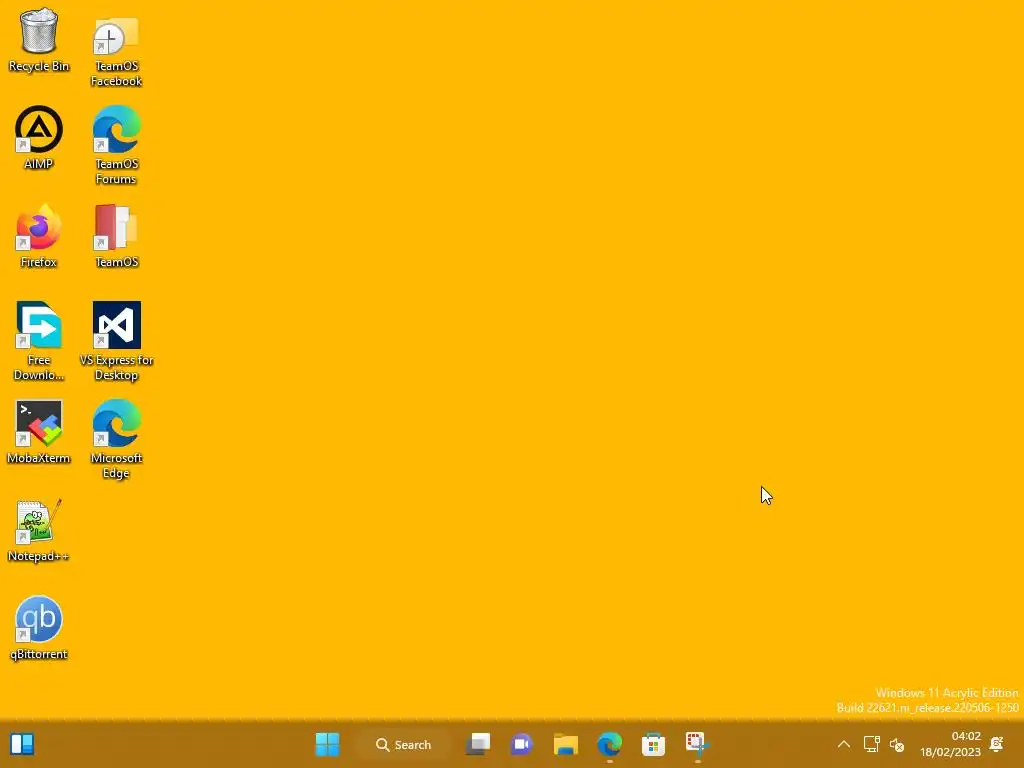Select the TeamOS Forums shortcut
This screenshot has width=1024, height=768.
coord(116,146)
